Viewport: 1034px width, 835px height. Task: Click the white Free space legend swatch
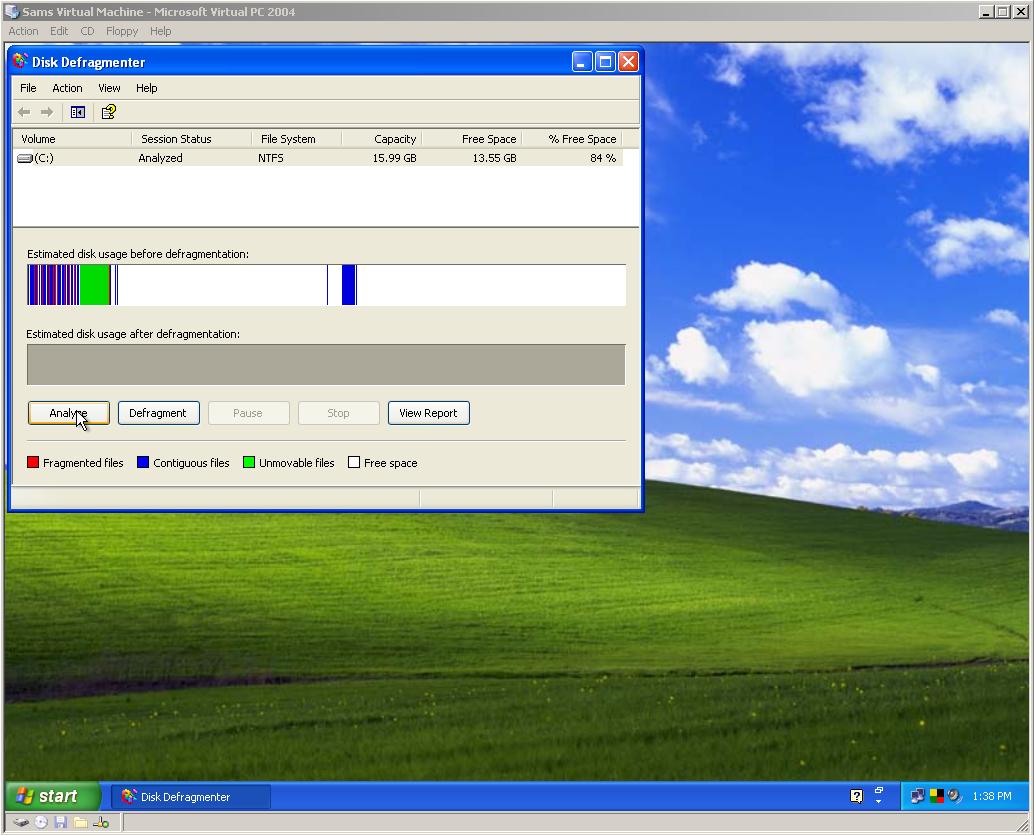tap(354, 462)
